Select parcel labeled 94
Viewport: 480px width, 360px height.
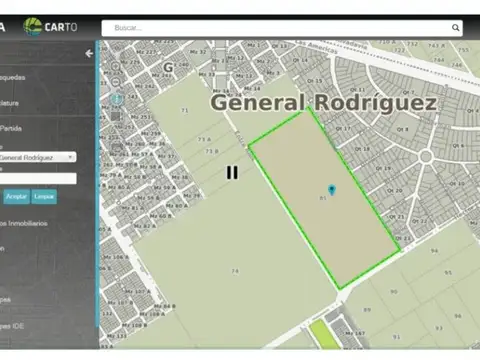[434, 251]
